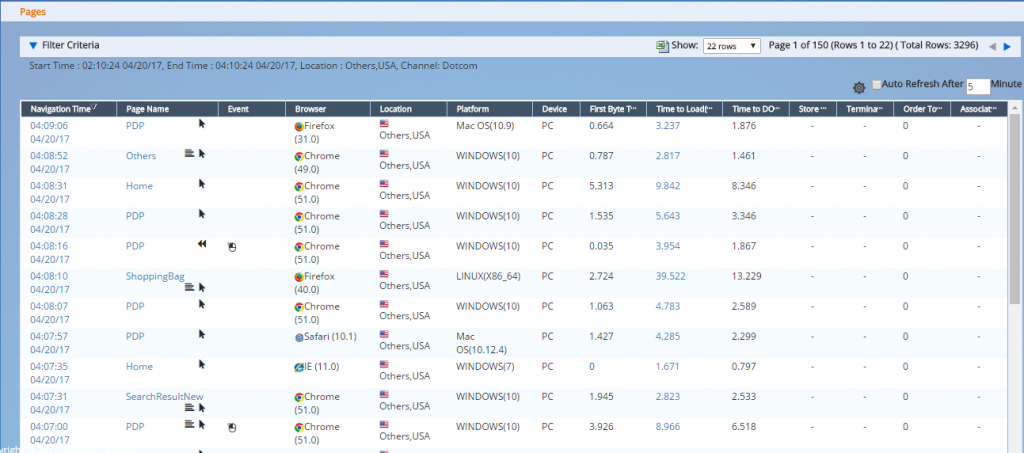The height and width of the screenshot is (453, 1024).
Task: Go to previous page with grey arrow
Action: point(992,46)
